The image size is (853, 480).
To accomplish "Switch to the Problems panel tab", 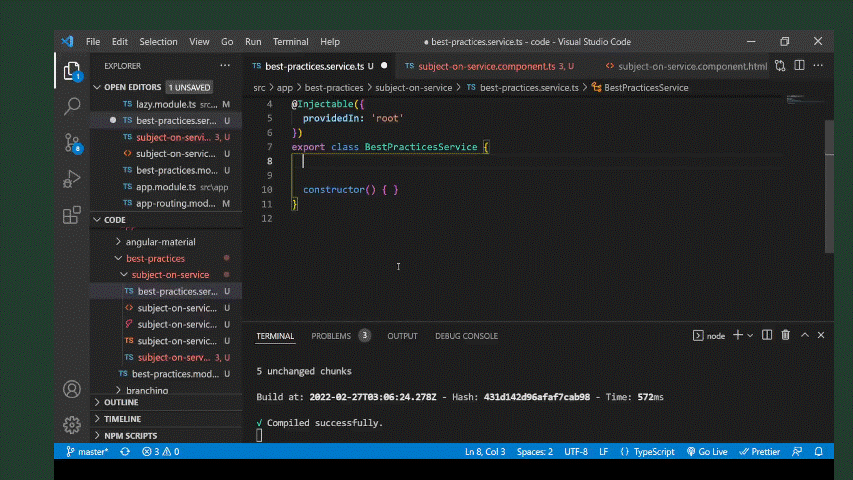I will coord(340,336).
